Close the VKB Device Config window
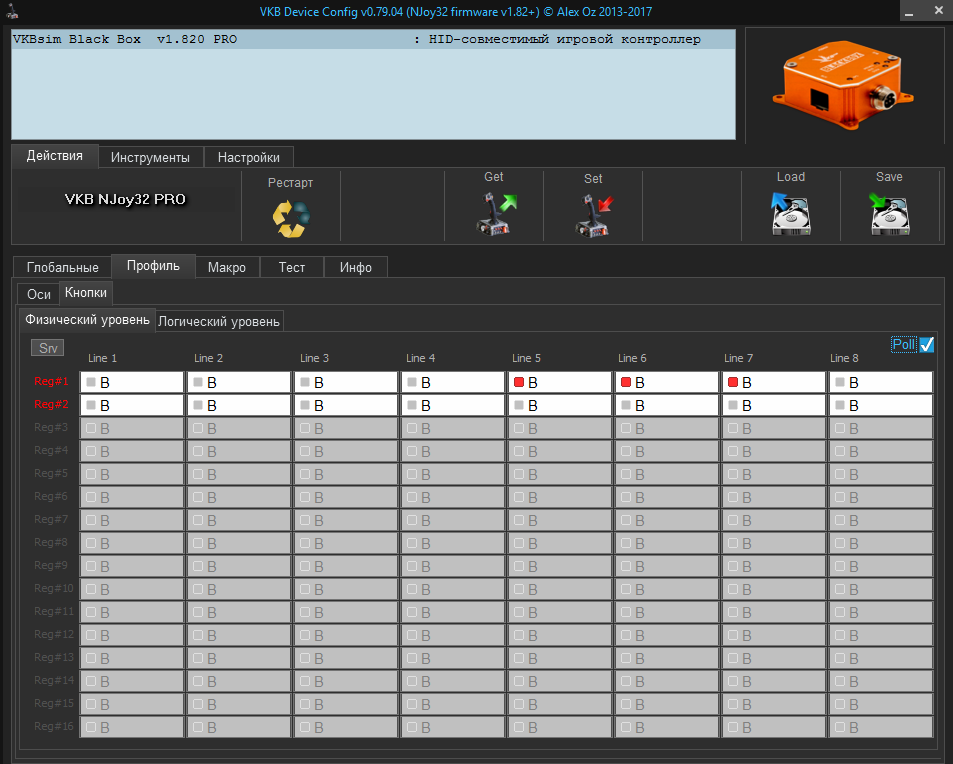 938,11
